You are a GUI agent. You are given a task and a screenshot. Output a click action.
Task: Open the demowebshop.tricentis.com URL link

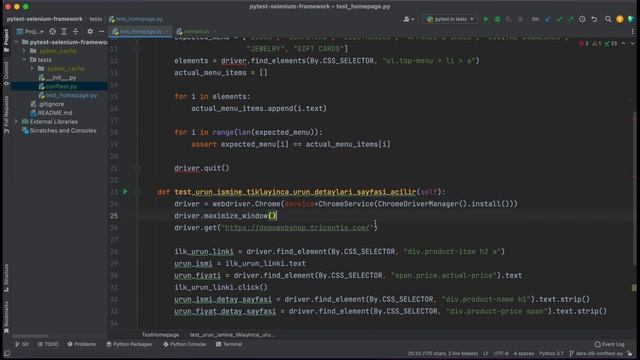(297, 228)
